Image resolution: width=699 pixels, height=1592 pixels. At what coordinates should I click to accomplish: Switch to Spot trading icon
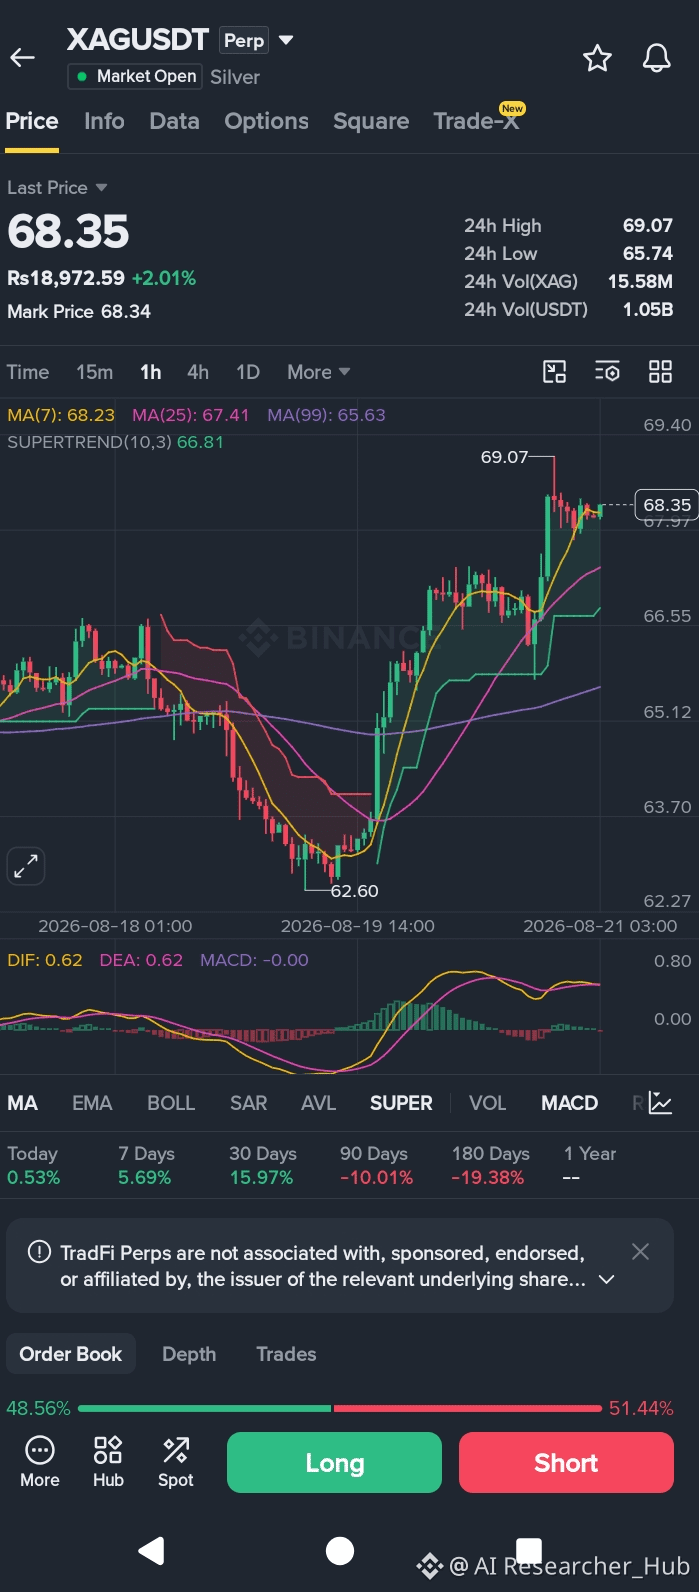tap(176, 1462)
